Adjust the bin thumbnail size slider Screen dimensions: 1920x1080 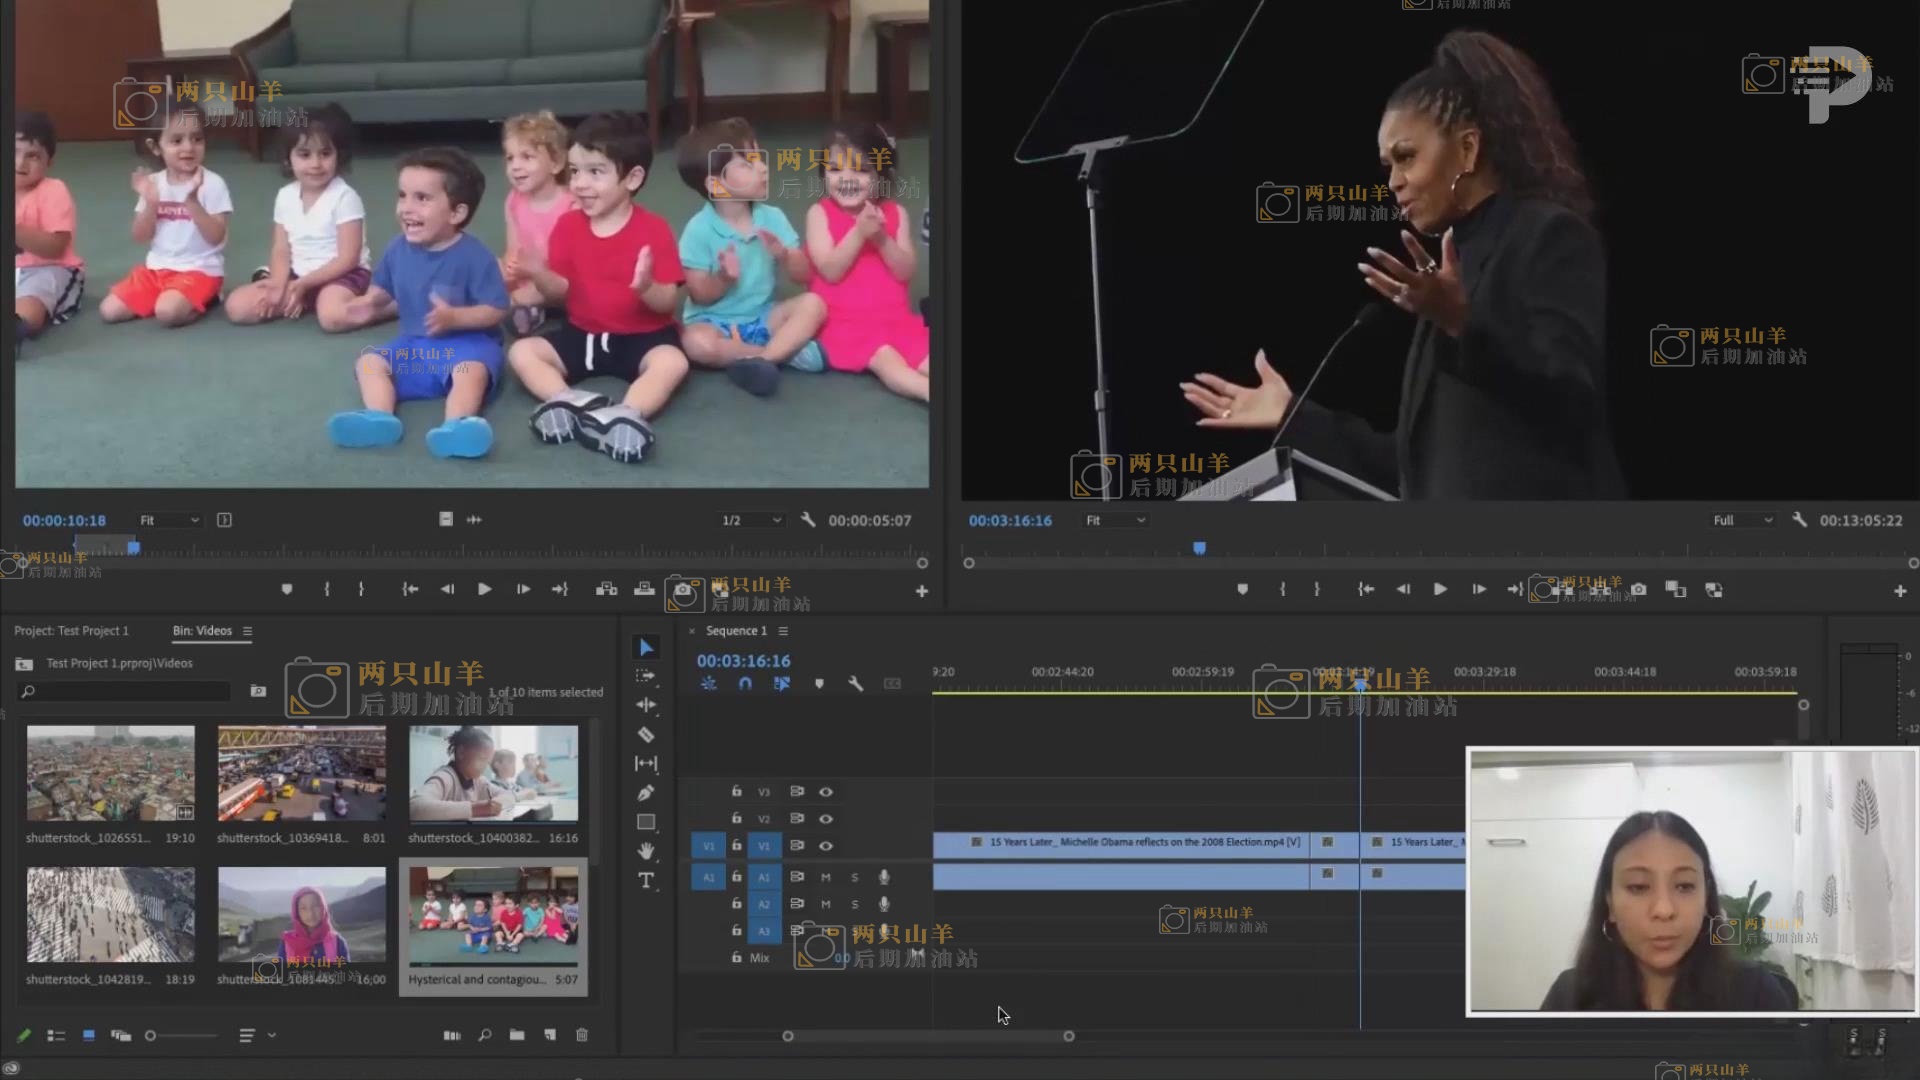click(x=151, y=1036)
